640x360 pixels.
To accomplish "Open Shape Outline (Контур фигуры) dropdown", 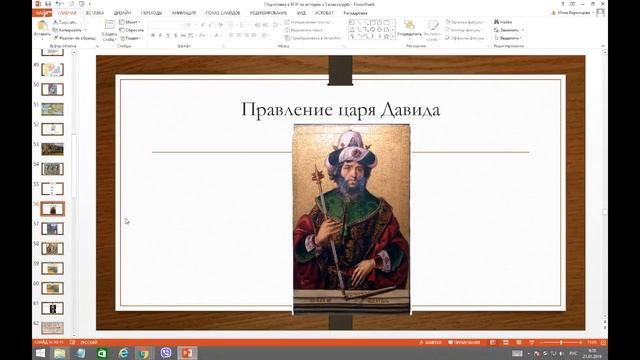I will pyautogui.click(x=464, y=30).
